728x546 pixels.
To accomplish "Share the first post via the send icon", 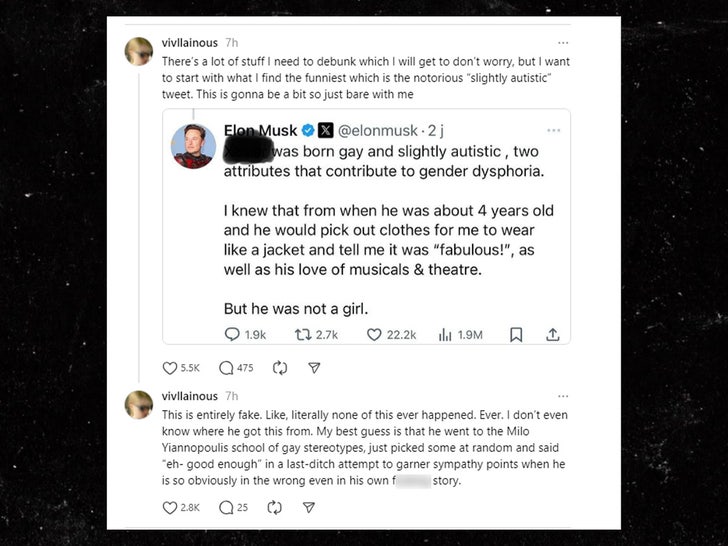I will 314,368.
